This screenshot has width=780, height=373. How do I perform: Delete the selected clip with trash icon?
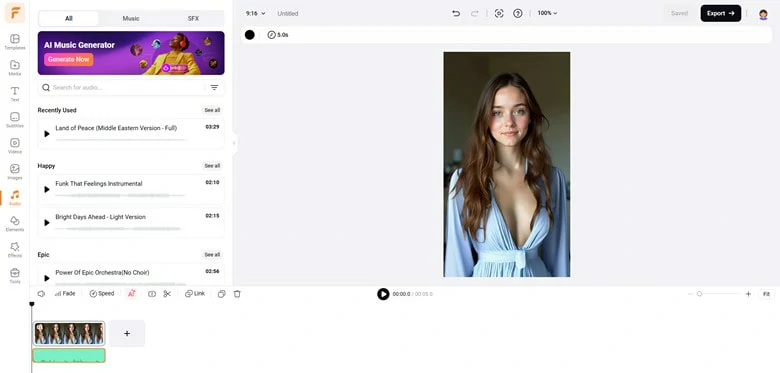click(x=237, y=294)
